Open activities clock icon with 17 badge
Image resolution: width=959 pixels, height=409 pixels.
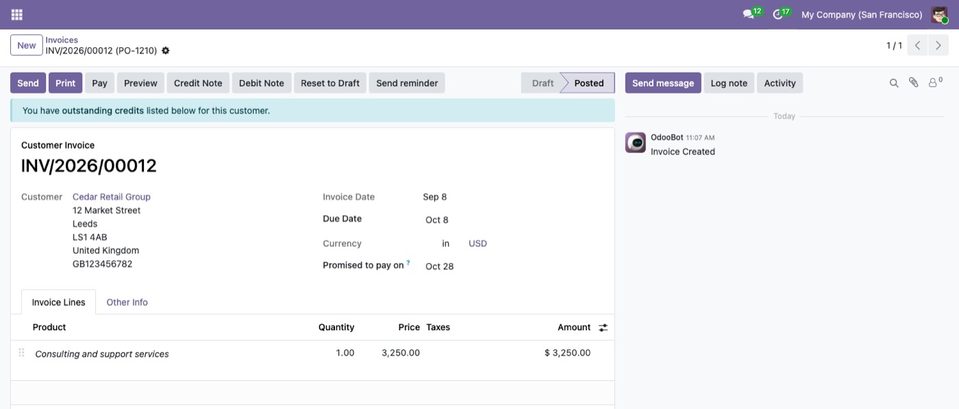point(782,13)
